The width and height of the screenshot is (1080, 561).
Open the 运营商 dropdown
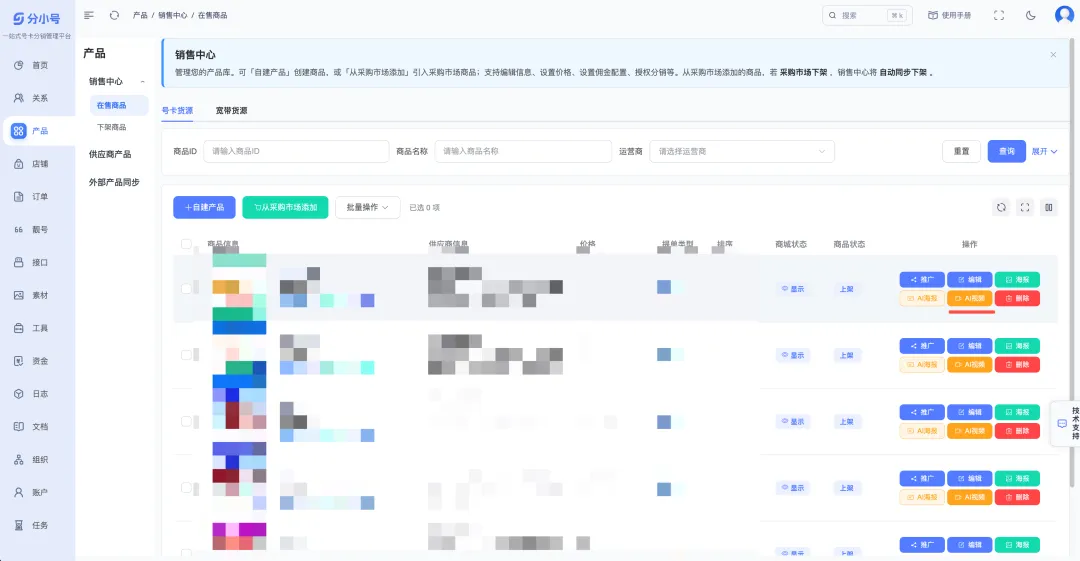pyautogui.click(x=742, y=151)
